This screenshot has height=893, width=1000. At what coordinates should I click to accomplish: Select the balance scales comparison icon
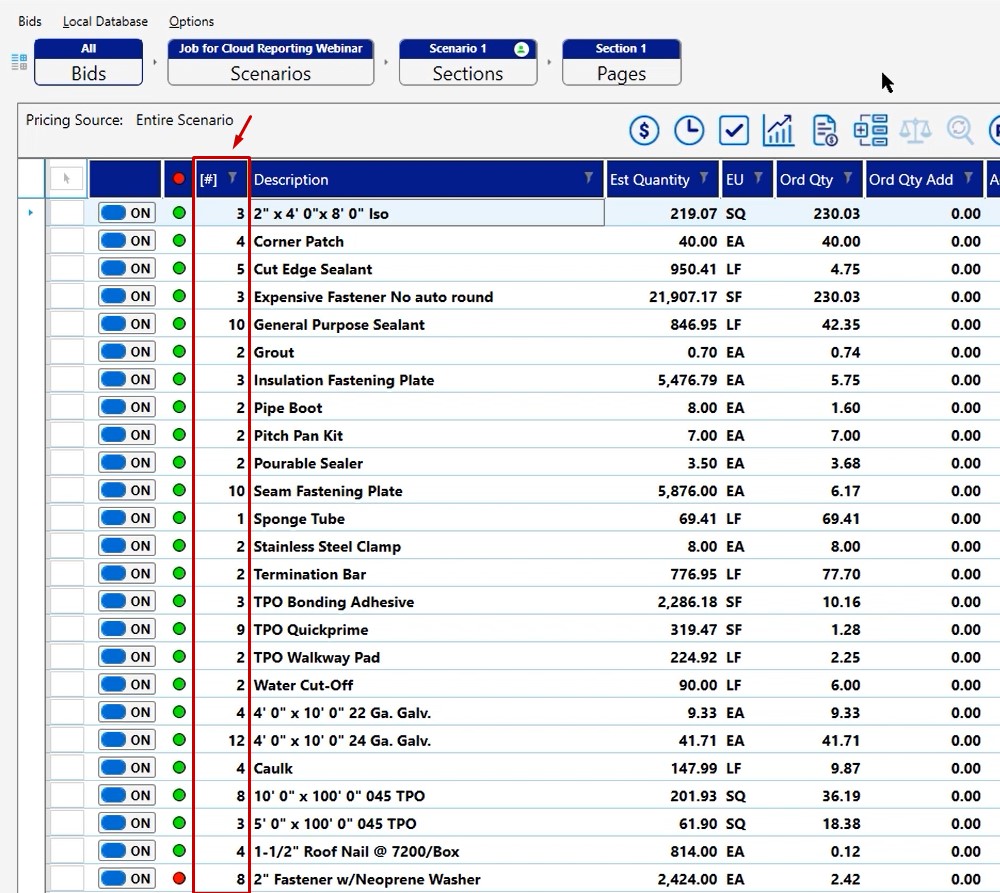tap(916, 130)
